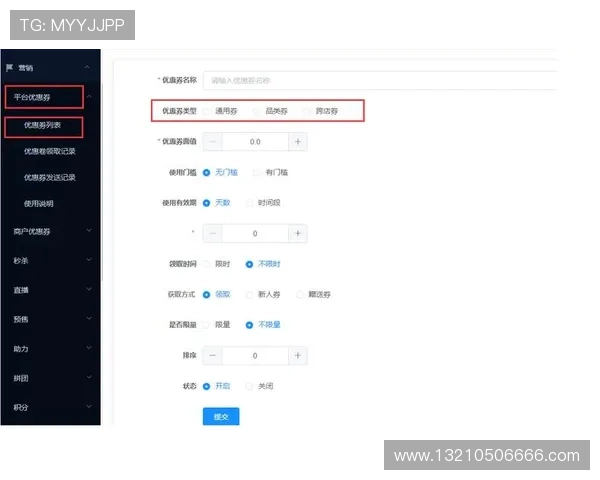Decrease the 排序 value with minus
This screenshot has width=600, height=480.
(213, 356)
